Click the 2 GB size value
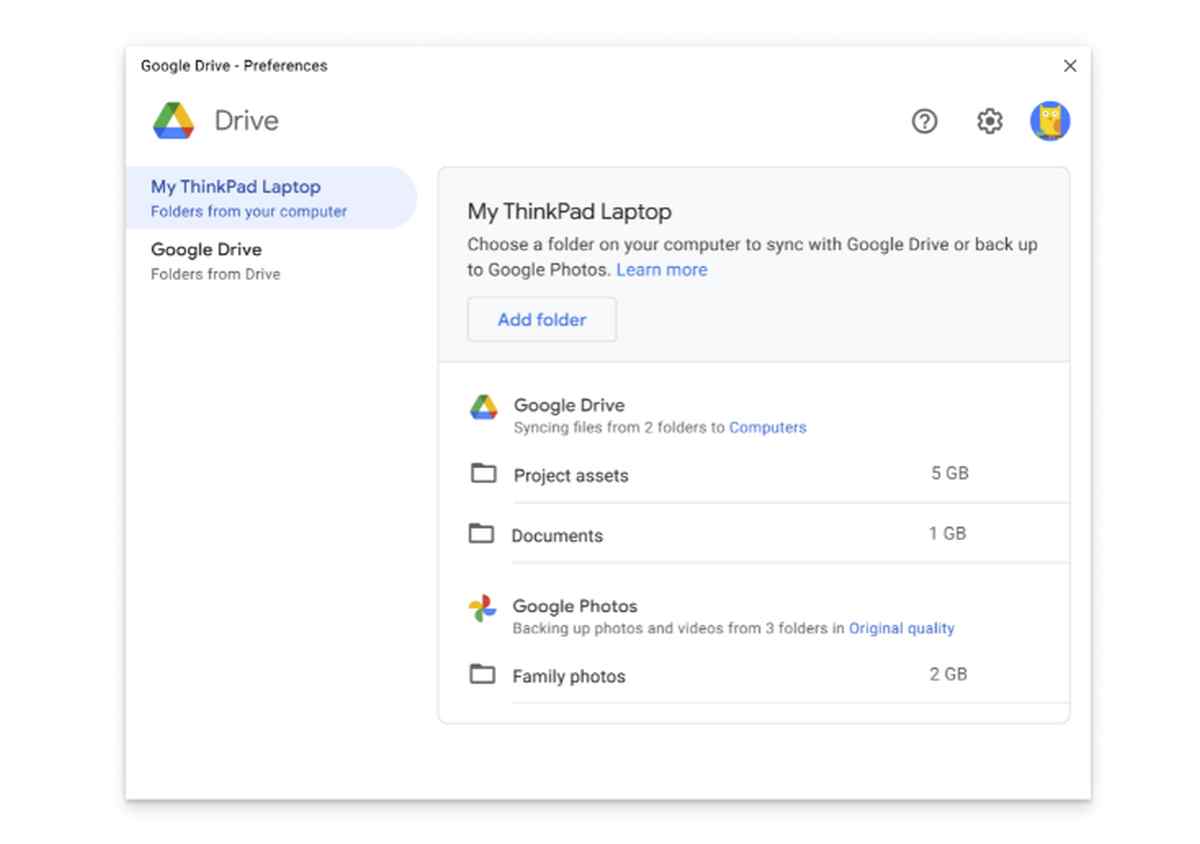 tap(949, 674)
